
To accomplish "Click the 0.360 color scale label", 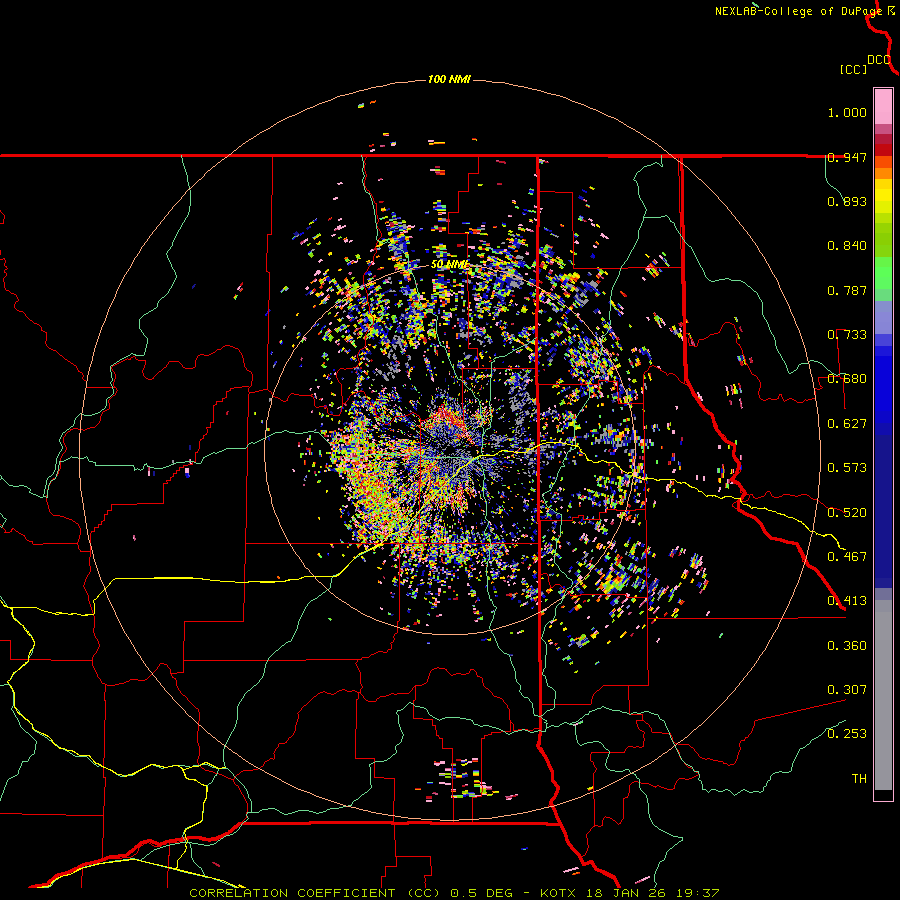I will [847, 646].
